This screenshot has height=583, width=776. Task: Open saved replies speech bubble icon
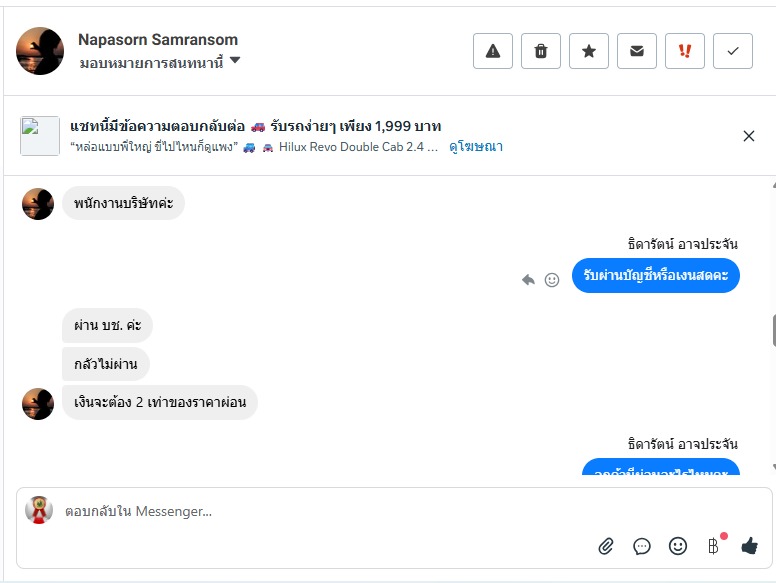click(x=642, y=546)
